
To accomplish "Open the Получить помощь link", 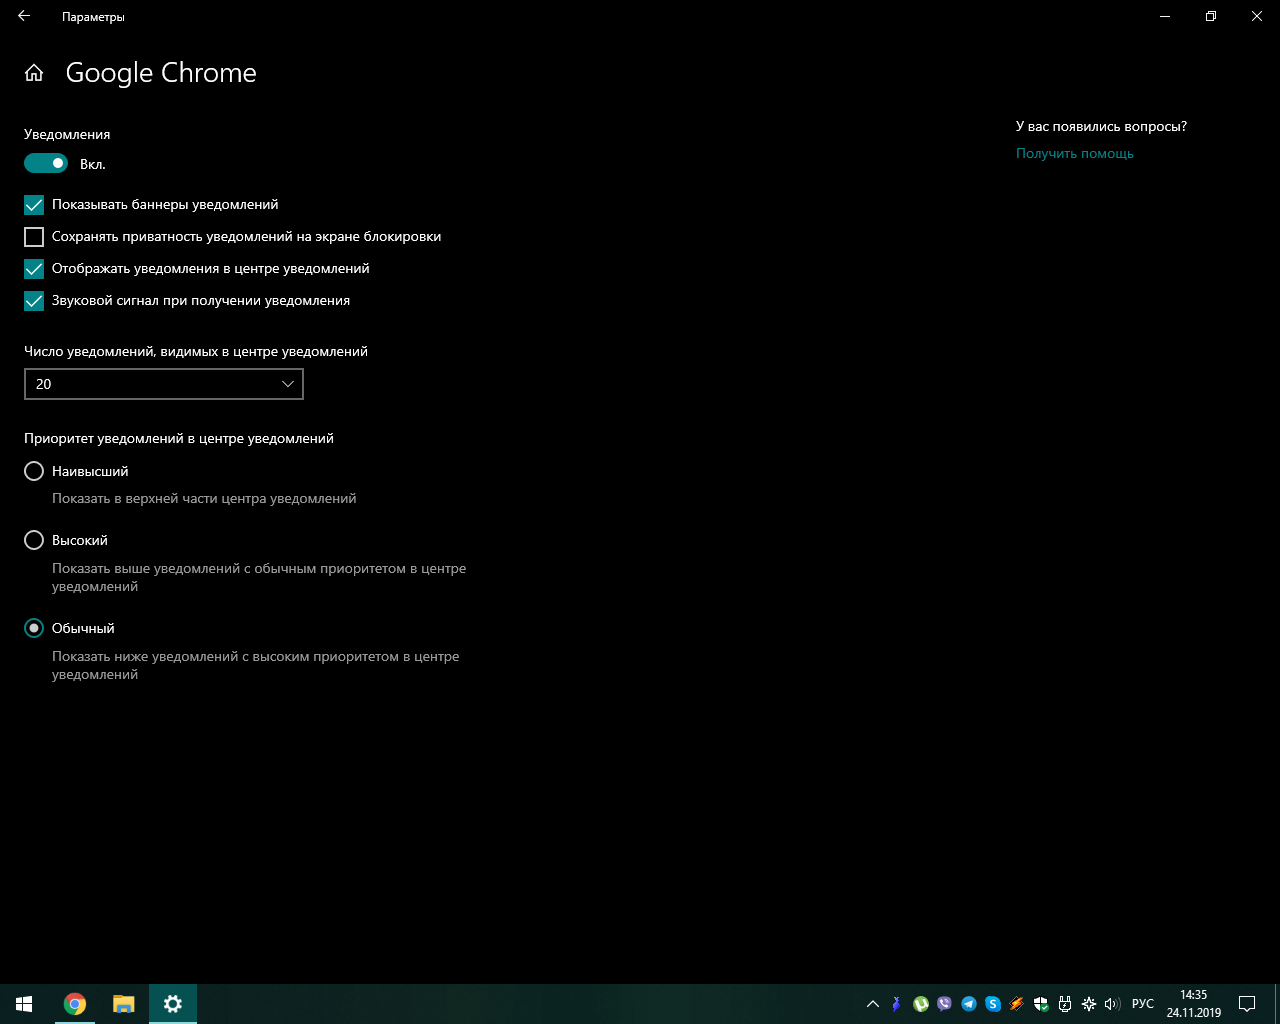I will (x=1075, y=153).
